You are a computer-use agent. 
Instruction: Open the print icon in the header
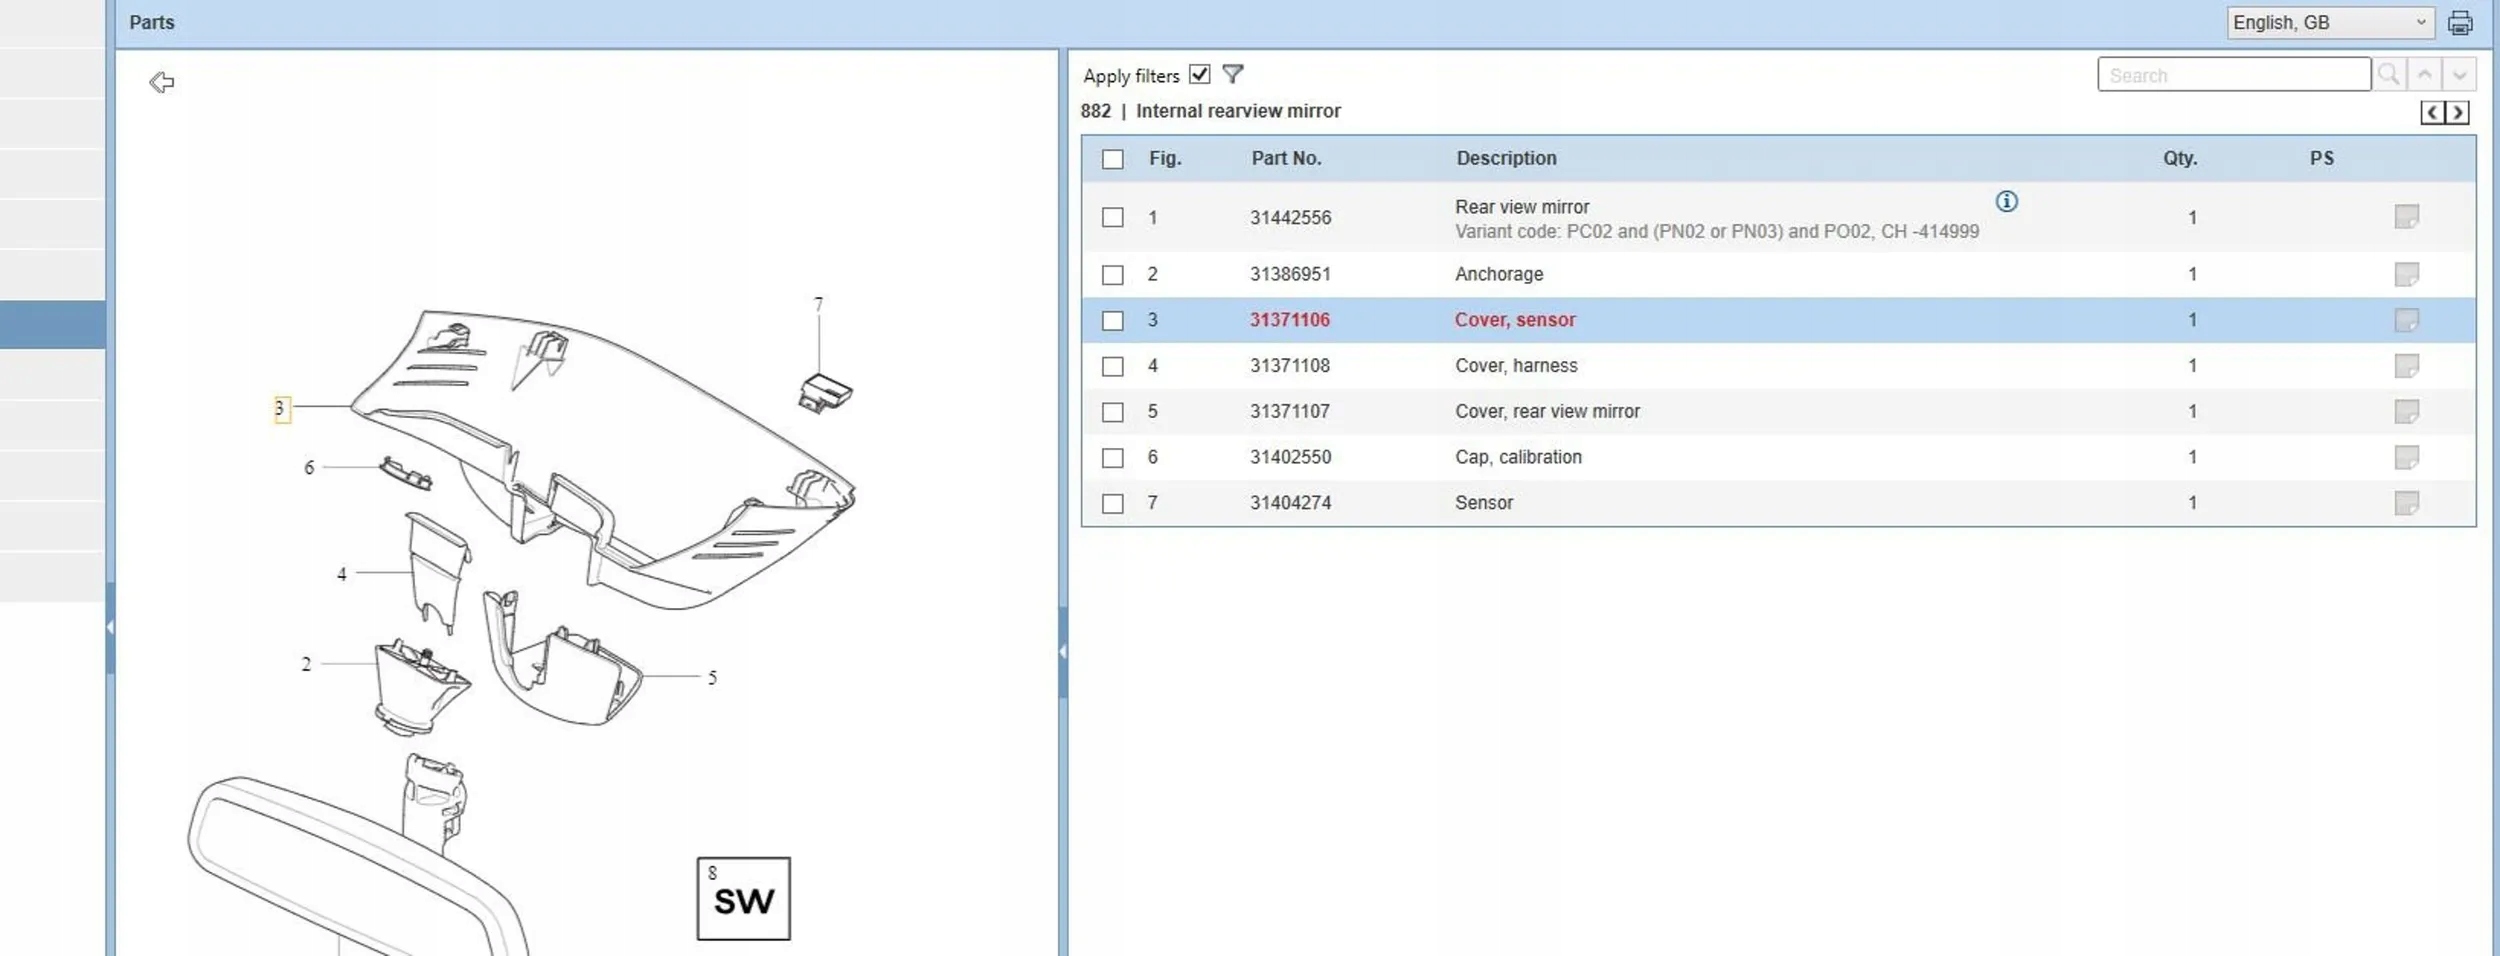tap(2460, 22)
